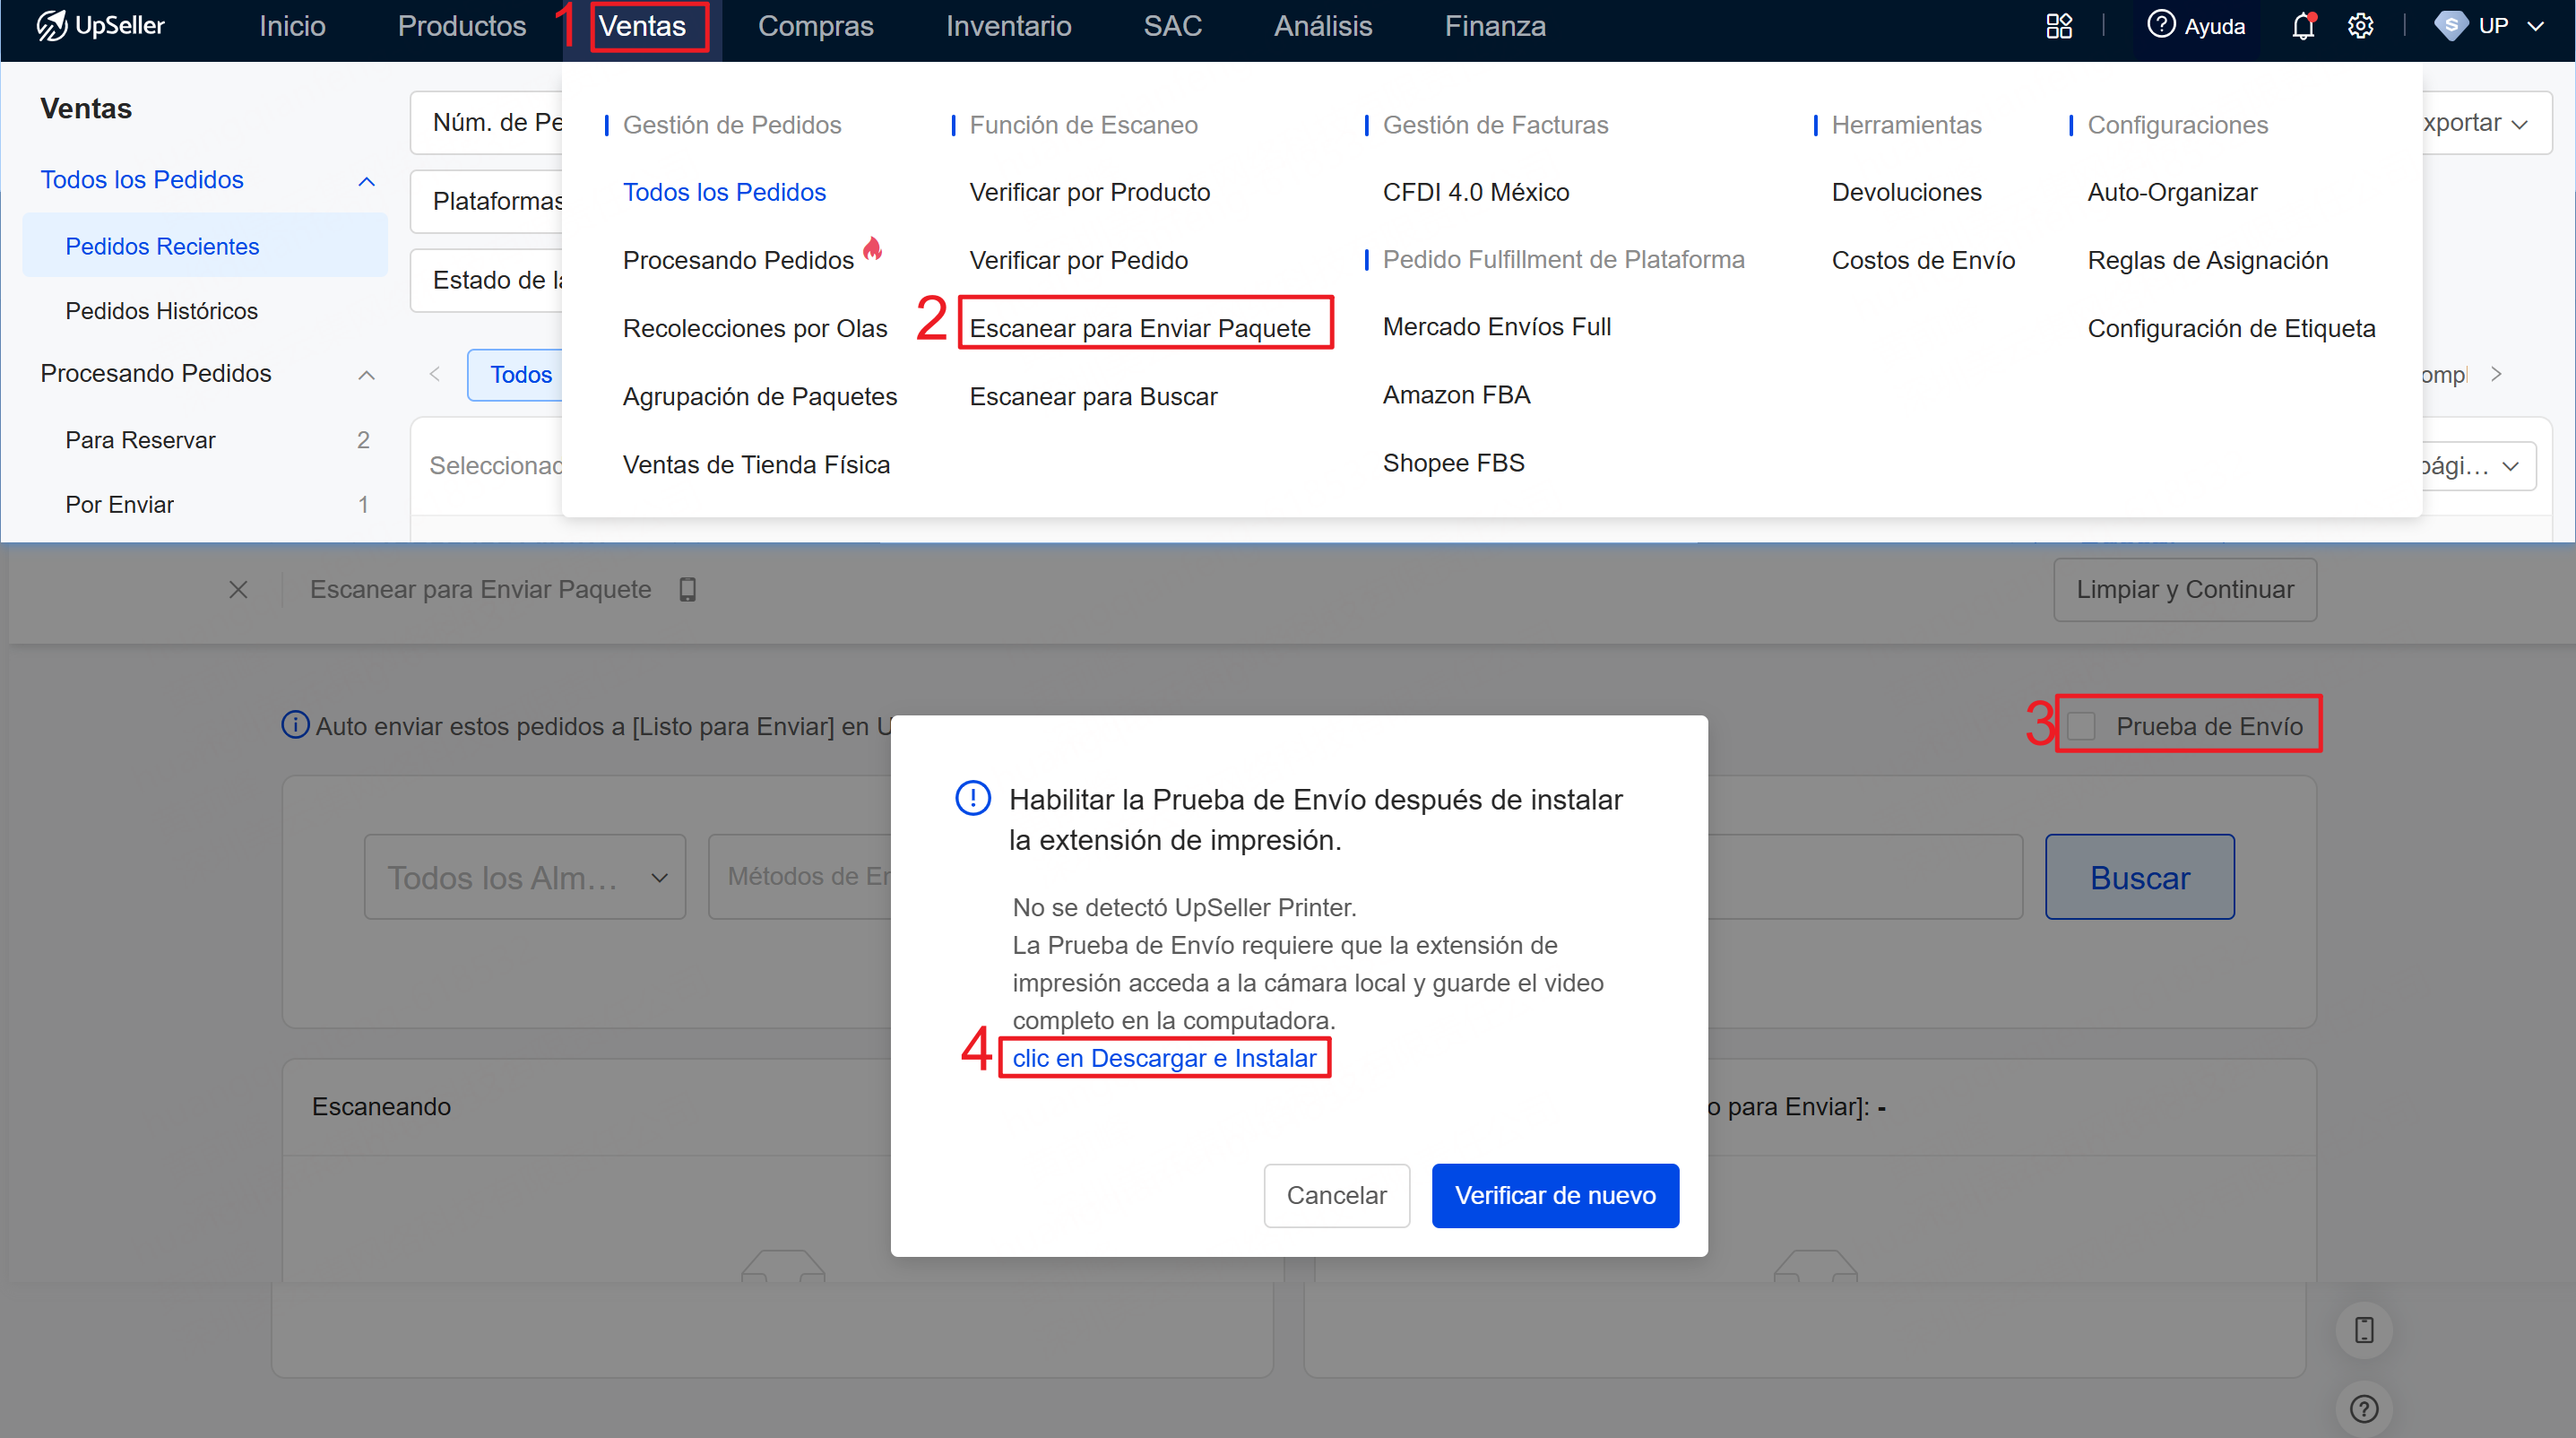
Task: Open Verificar por Producto
Action: point(1090,192)
